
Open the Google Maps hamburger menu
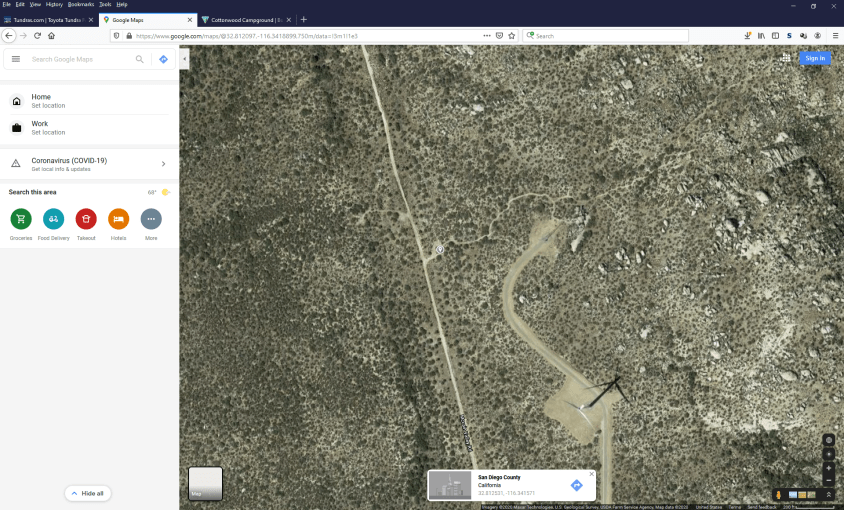(x=16, y=59)
